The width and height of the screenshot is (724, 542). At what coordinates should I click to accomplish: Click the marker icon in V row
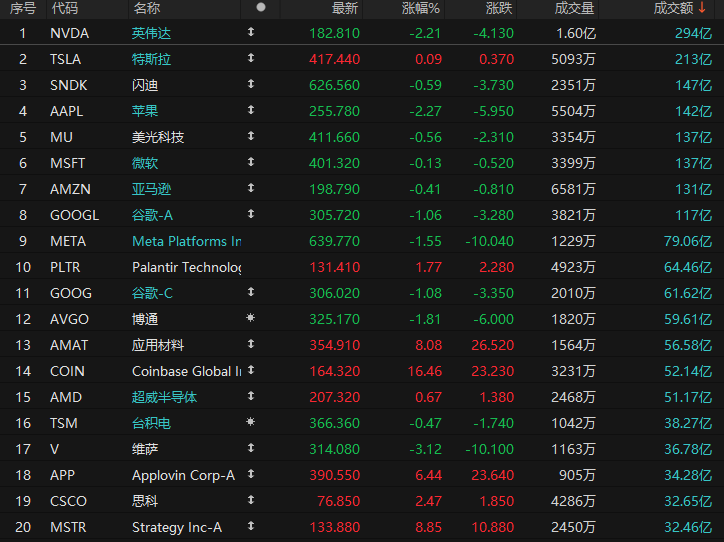click(x=251, y=448)
